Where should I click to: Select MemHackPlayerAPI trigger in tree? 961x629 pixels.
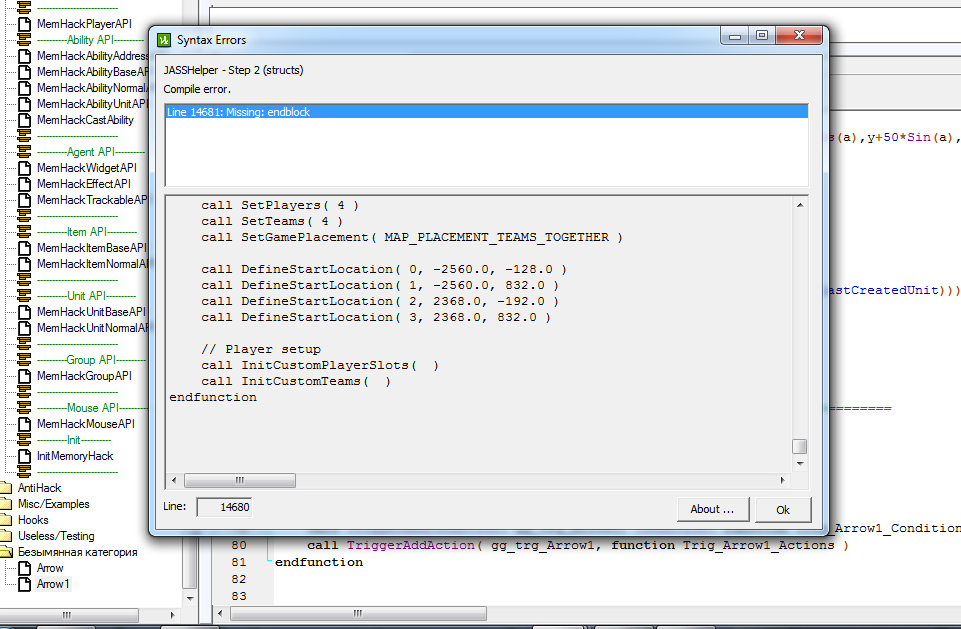84,24
